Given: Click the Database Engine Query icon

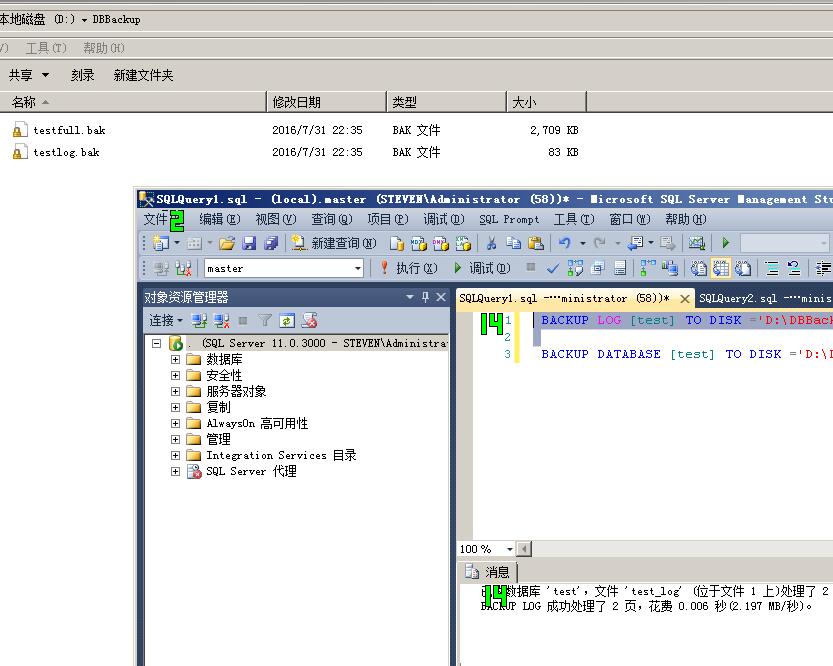Looking at the screenshot, I should click(x=396, y=243).
